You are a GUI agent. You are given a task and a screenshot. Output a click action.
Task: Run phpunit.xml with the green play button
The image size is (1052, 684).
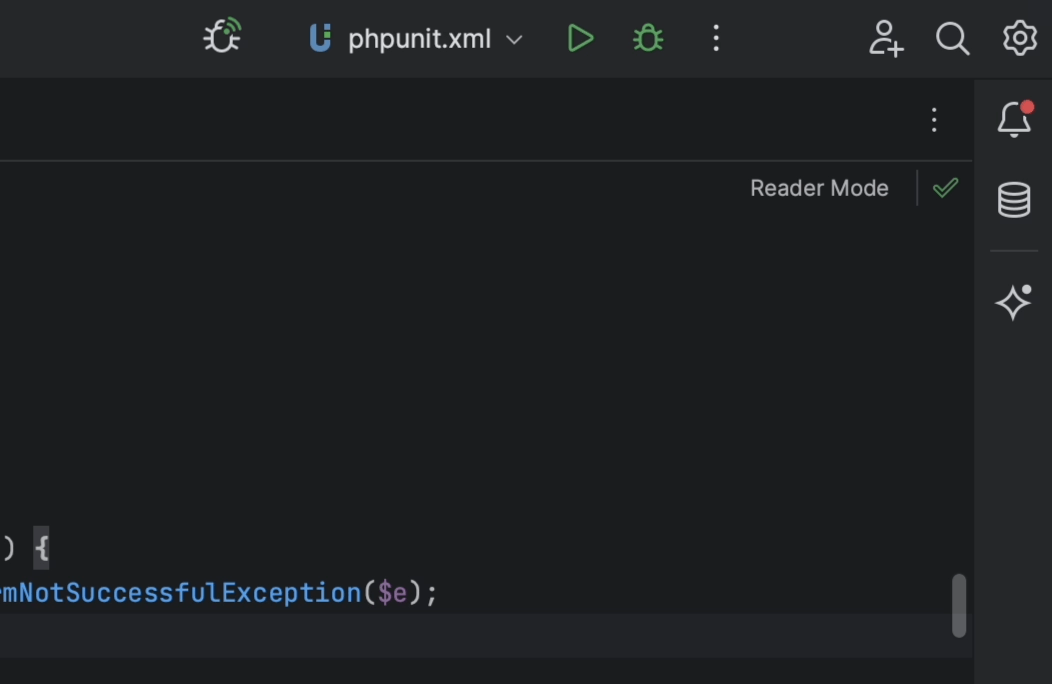coord(580,39)
